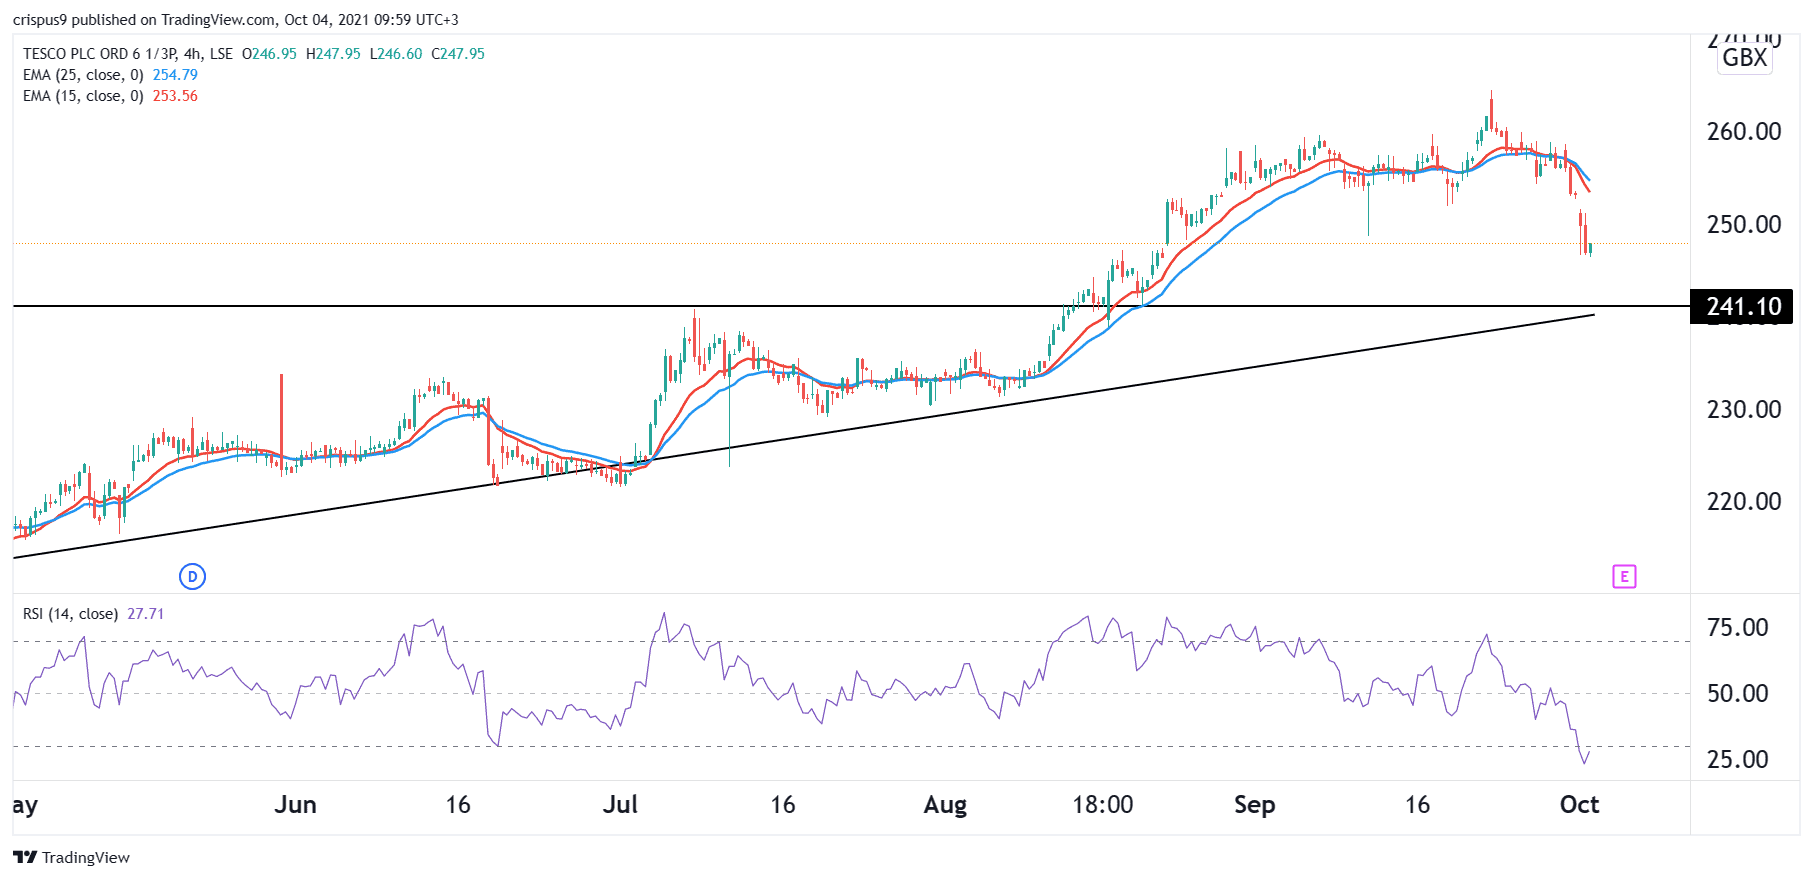Click the 250.00 price axis label

tap(1743, 224)
